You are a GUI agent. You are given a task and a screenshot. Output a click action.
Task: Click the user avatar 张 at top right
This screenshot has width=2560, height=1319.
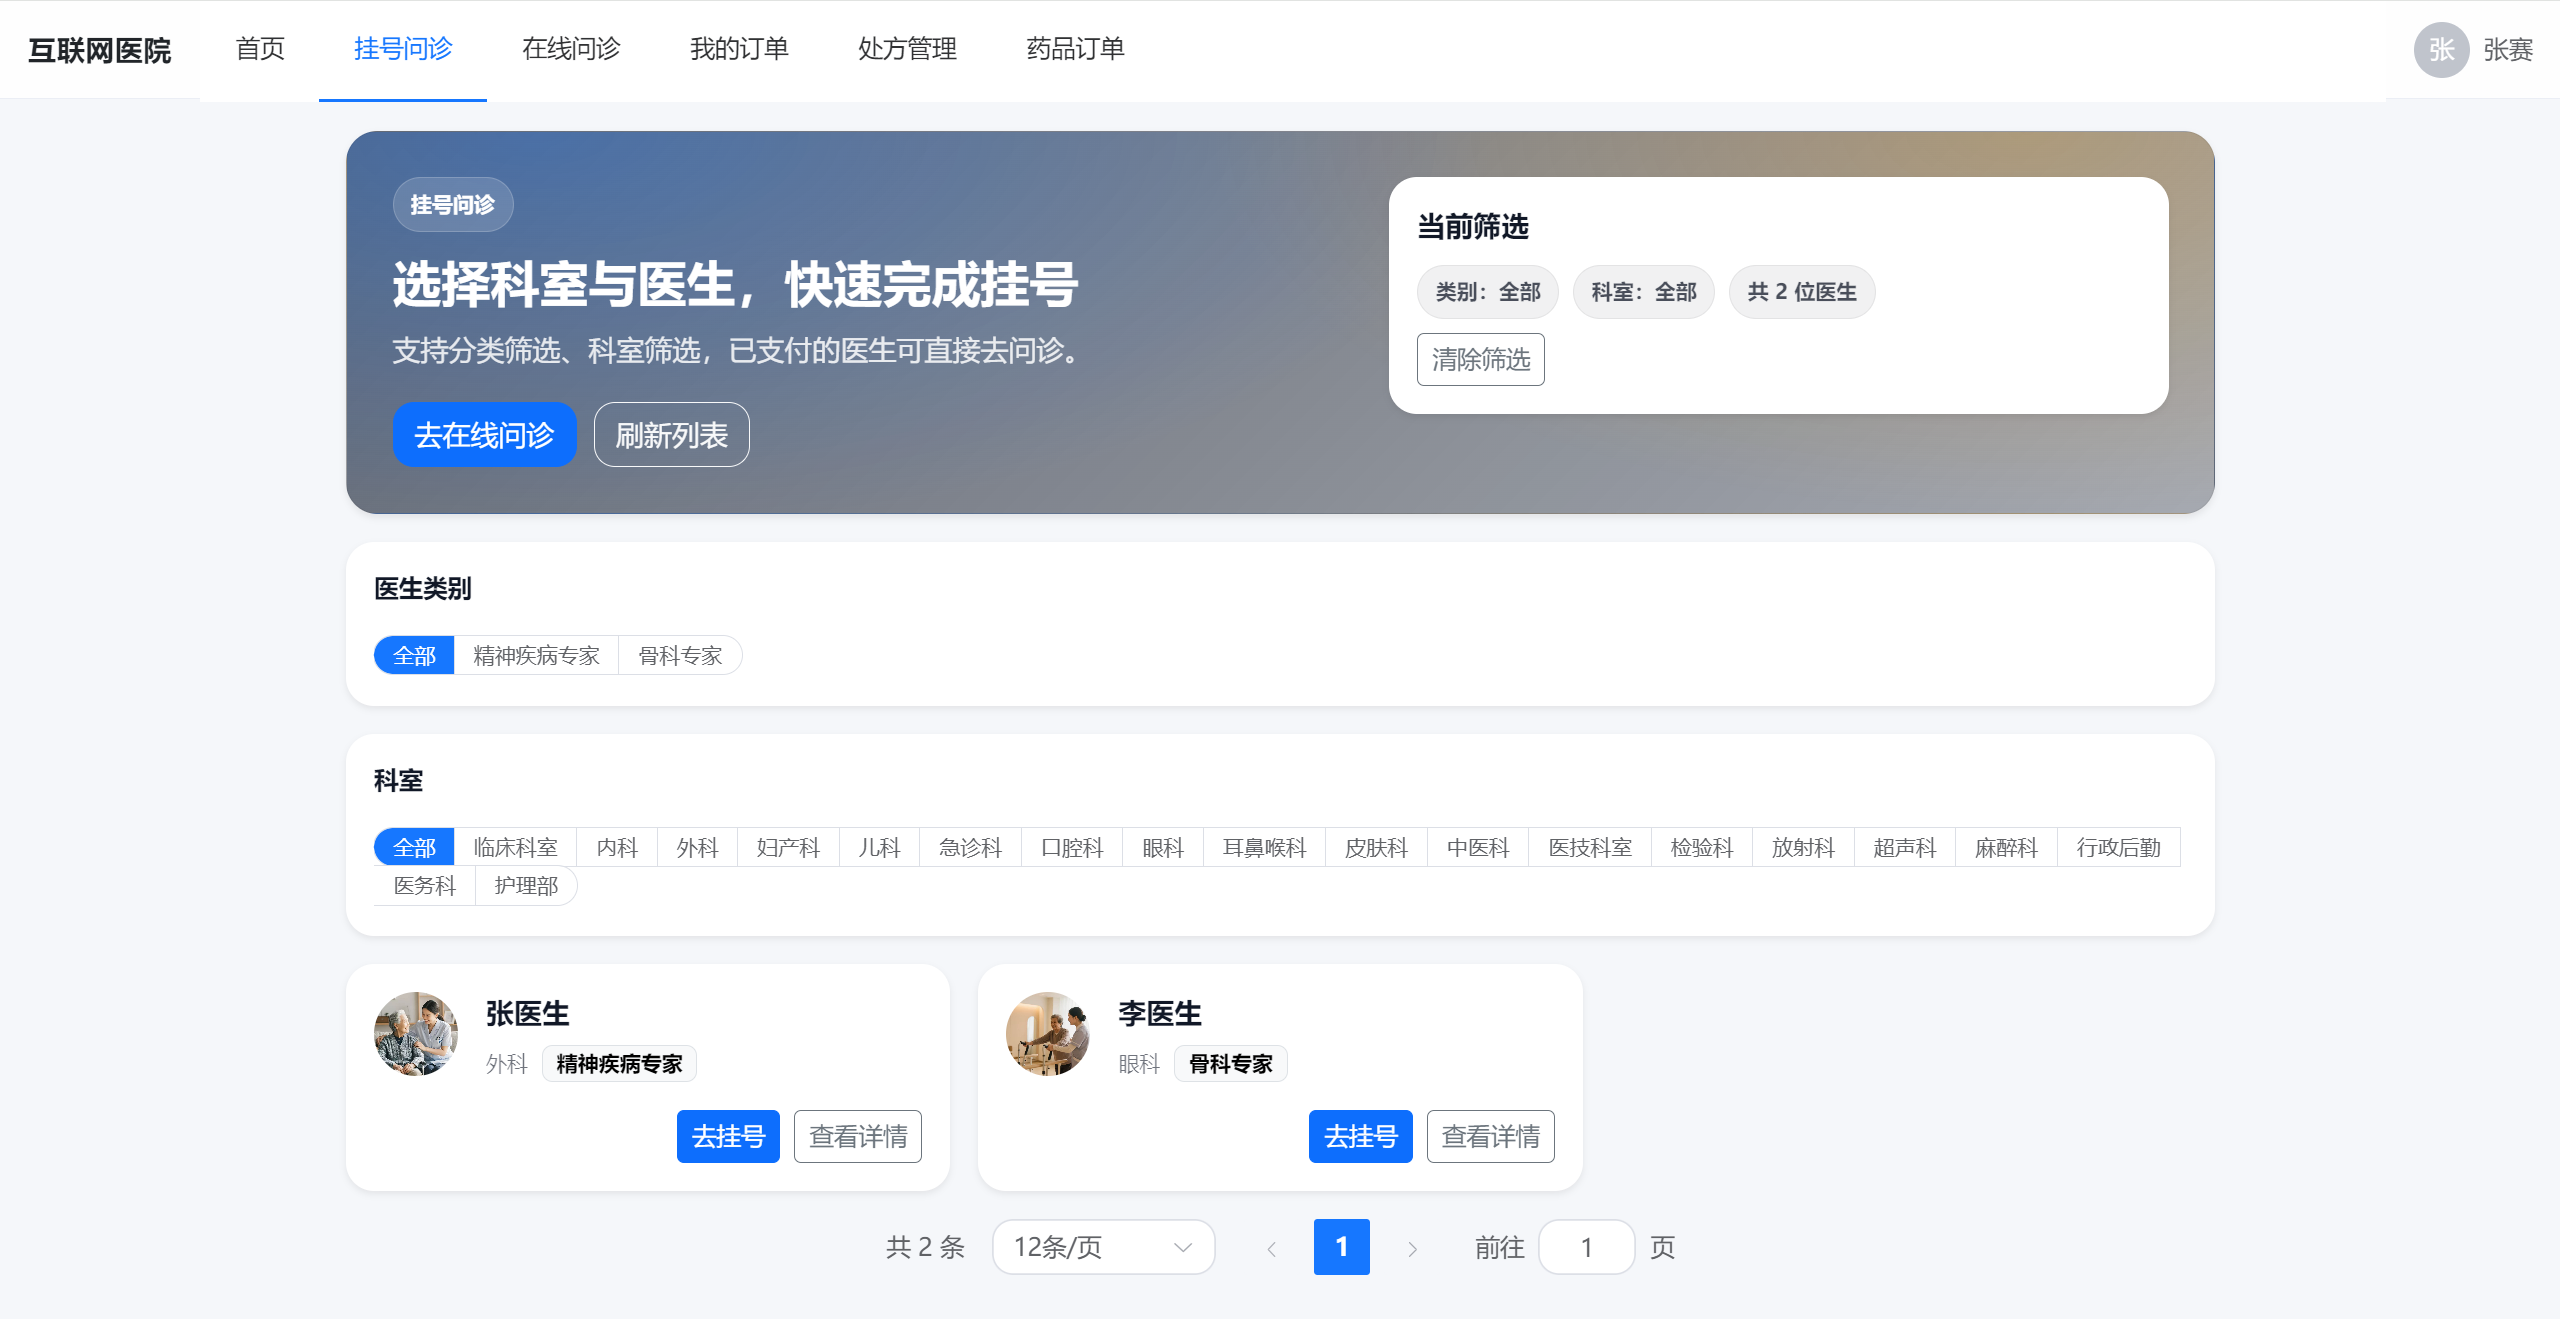pos(2442,49)
